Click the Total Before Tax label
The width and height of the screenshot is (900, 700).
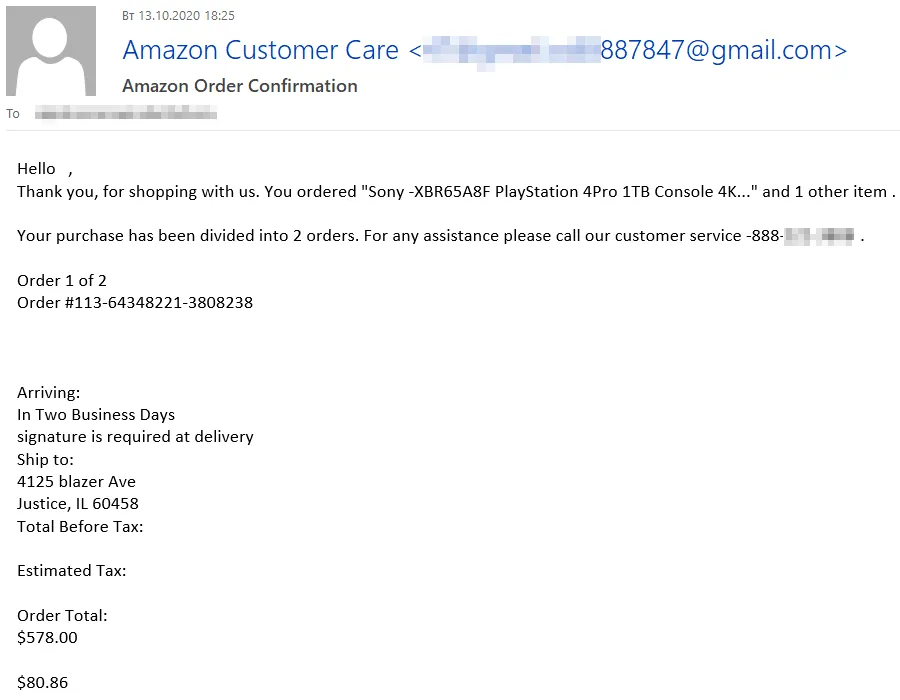click(80, 526)
